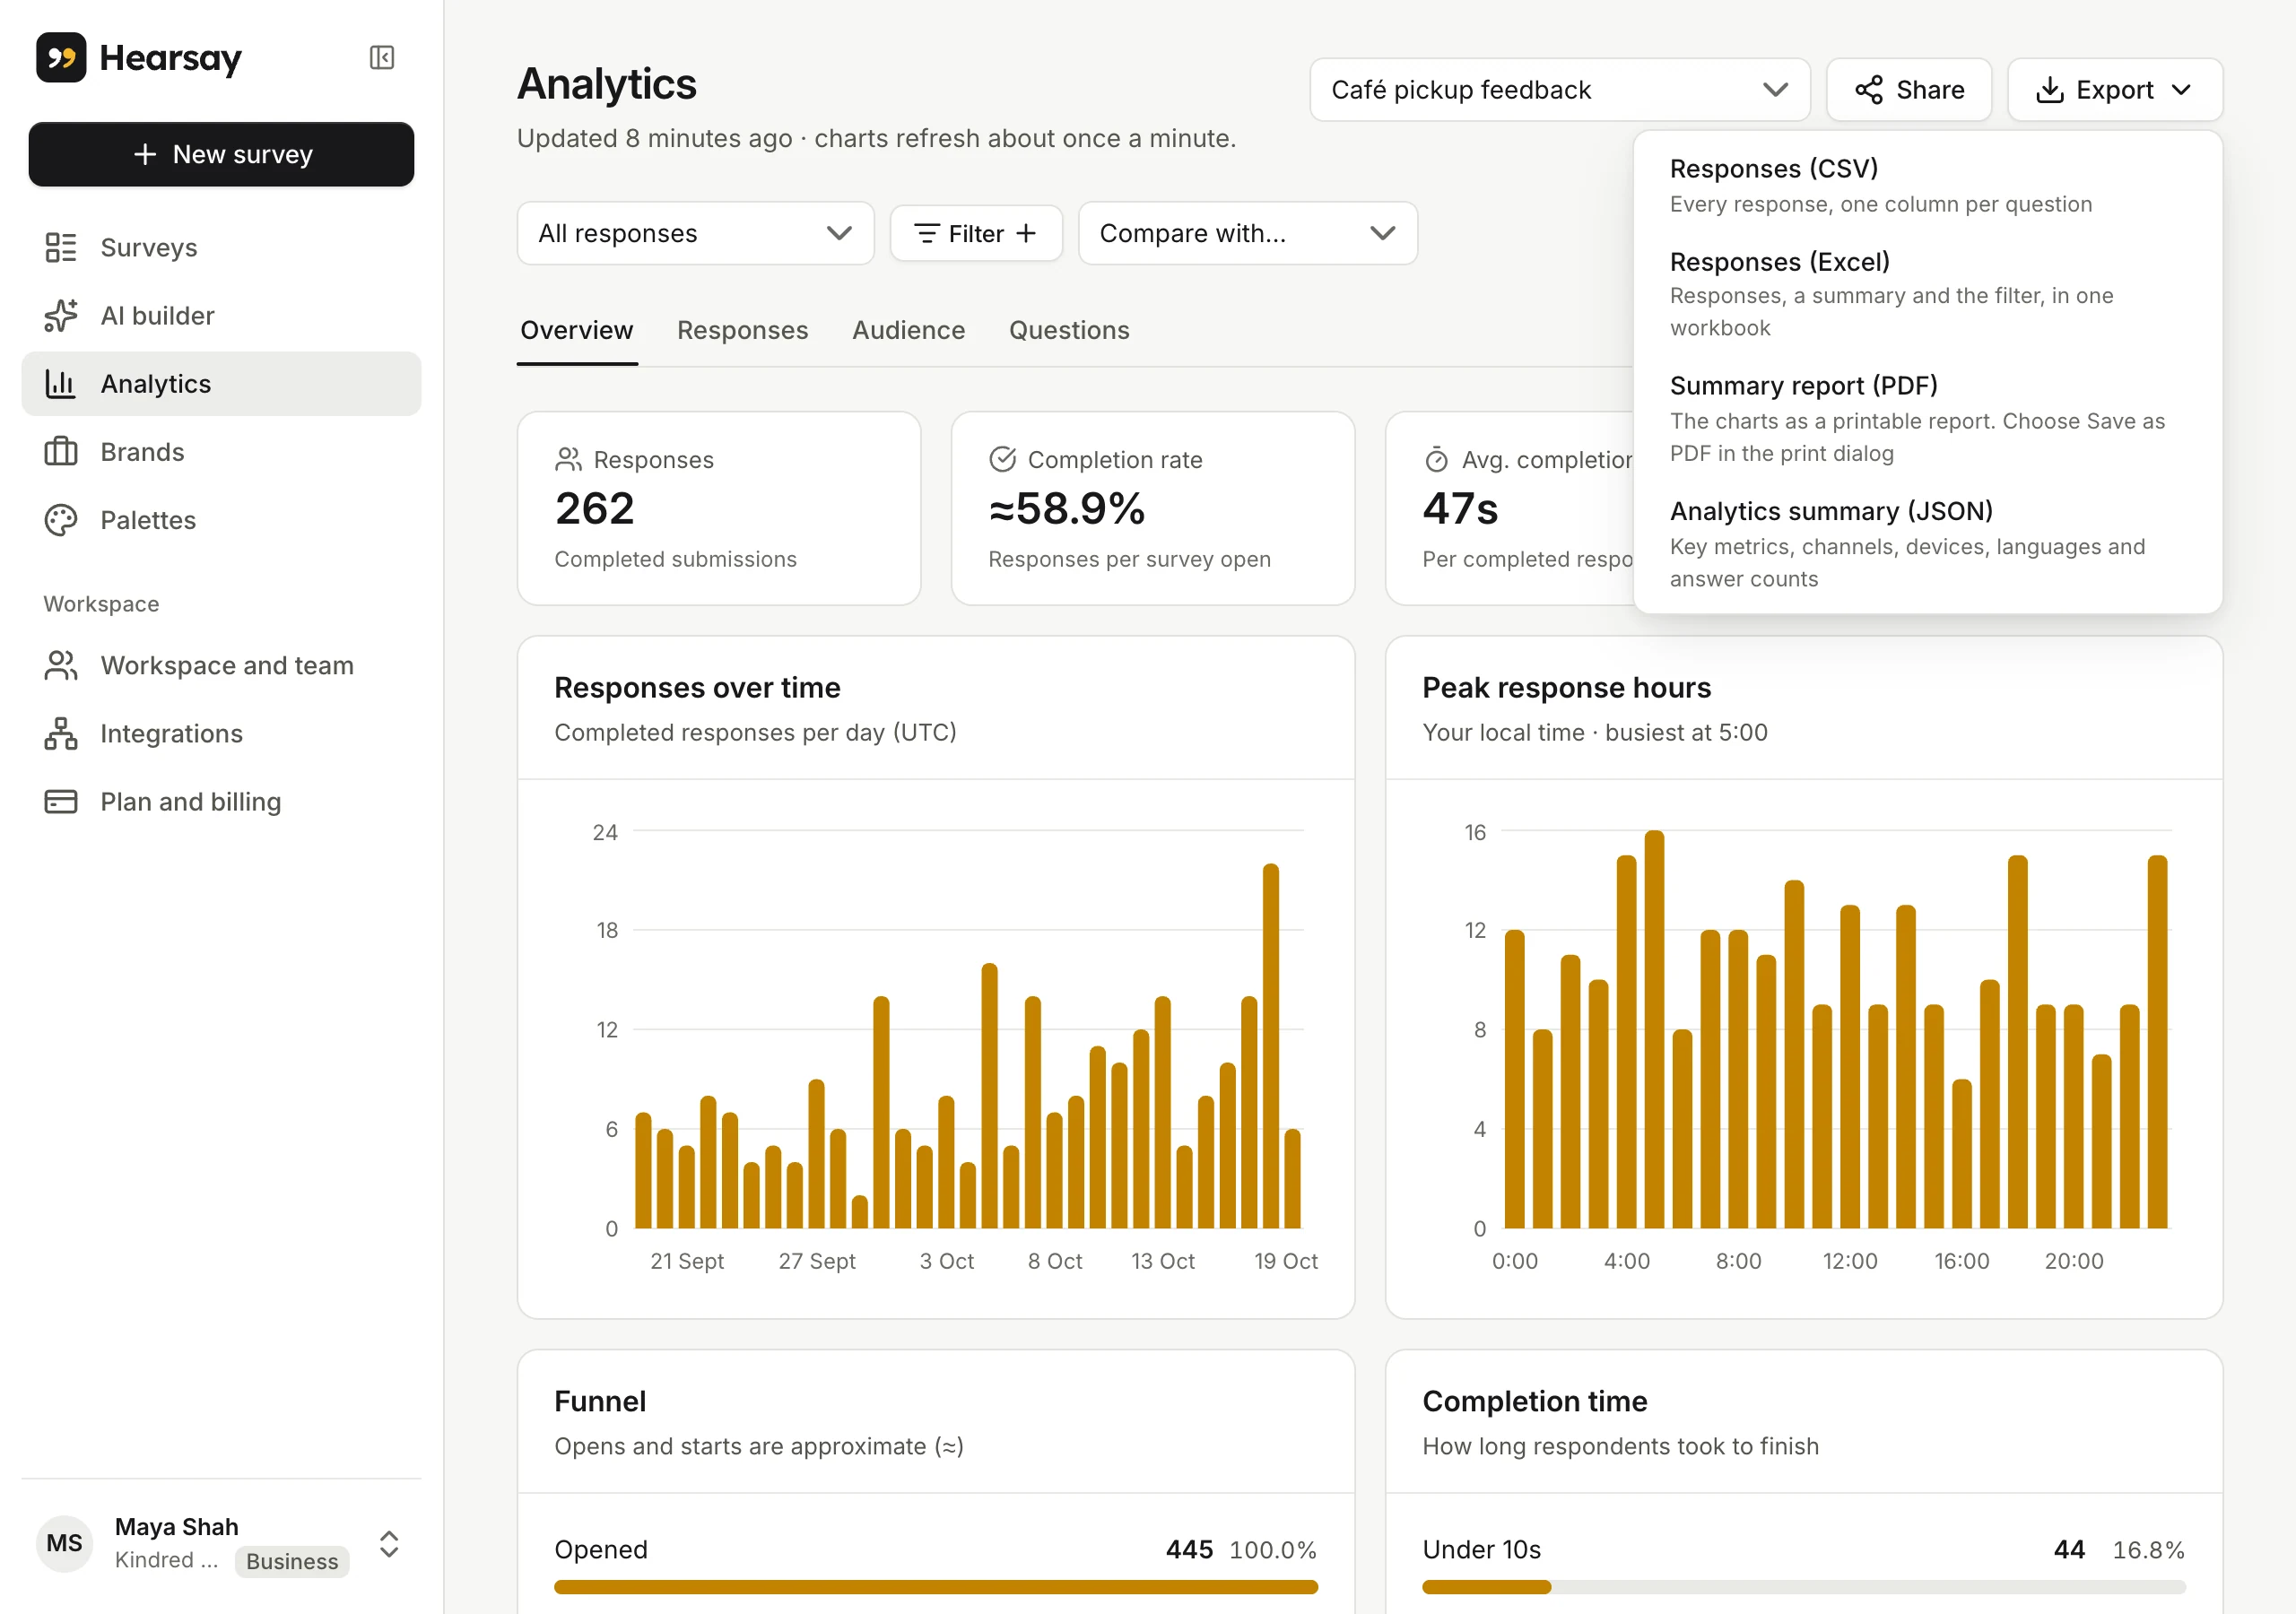Open Integrations in the sidebar
Viewport: 2296px width, 1614px height.
click(x=221, y=734)
